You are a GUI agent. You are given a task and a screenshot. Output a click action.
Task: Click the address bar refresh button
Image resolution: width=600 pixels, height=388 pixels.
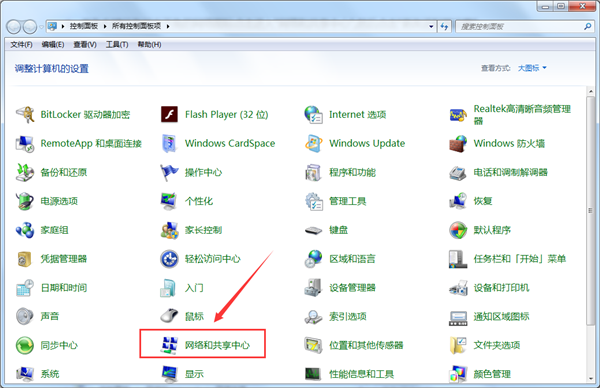pyautogui.click(x=444, y=26)
